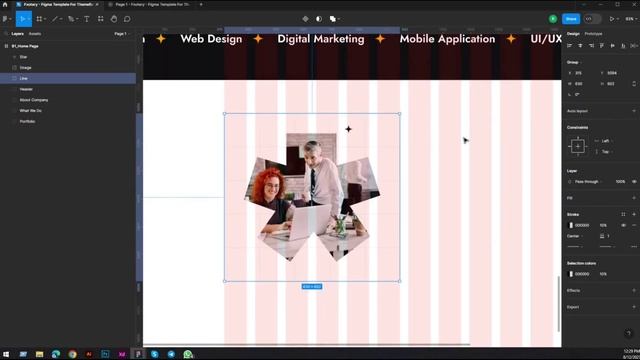Click the Boolean operations icon
The width and height of the screenshot is (640, 360).
pyautogui.click(x=333, y=19)
